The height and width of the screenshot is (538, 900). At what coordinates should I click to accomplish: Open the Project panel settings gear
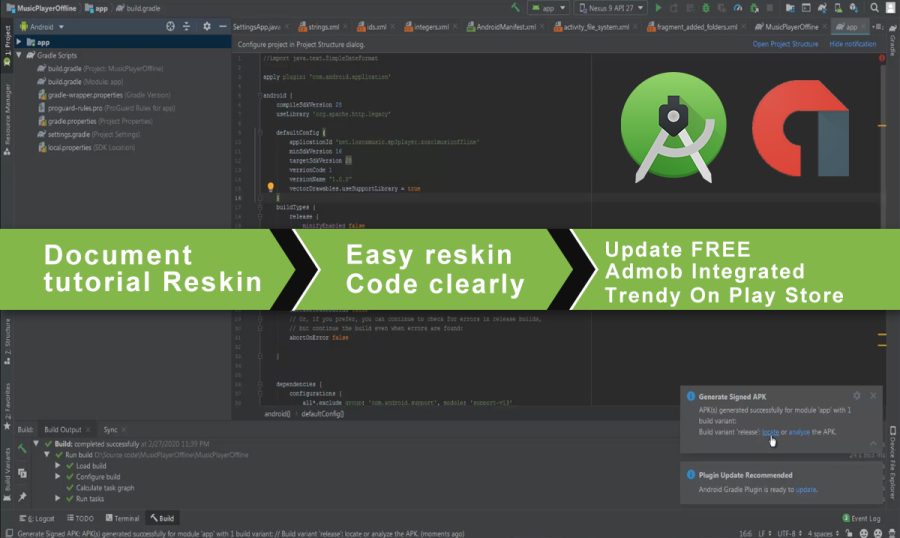coord(207,26)
